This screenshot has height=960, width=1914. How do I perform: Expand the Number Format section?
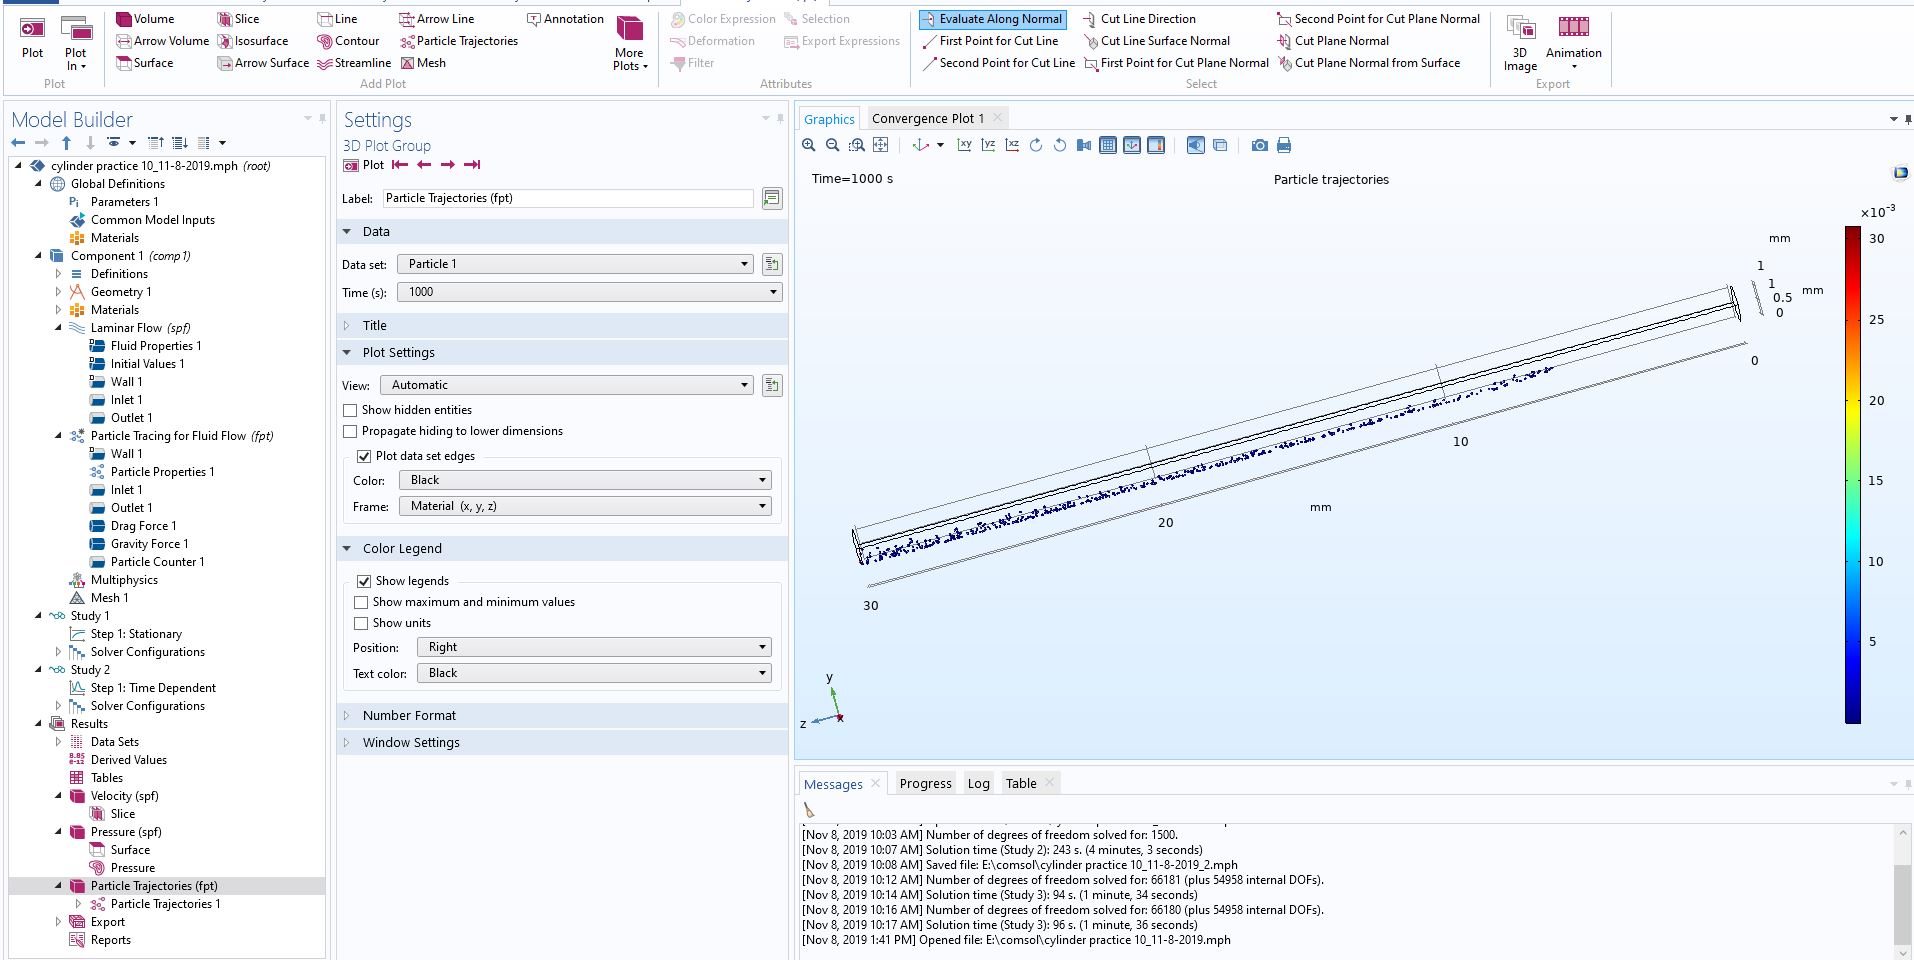(x=409, y=716)
